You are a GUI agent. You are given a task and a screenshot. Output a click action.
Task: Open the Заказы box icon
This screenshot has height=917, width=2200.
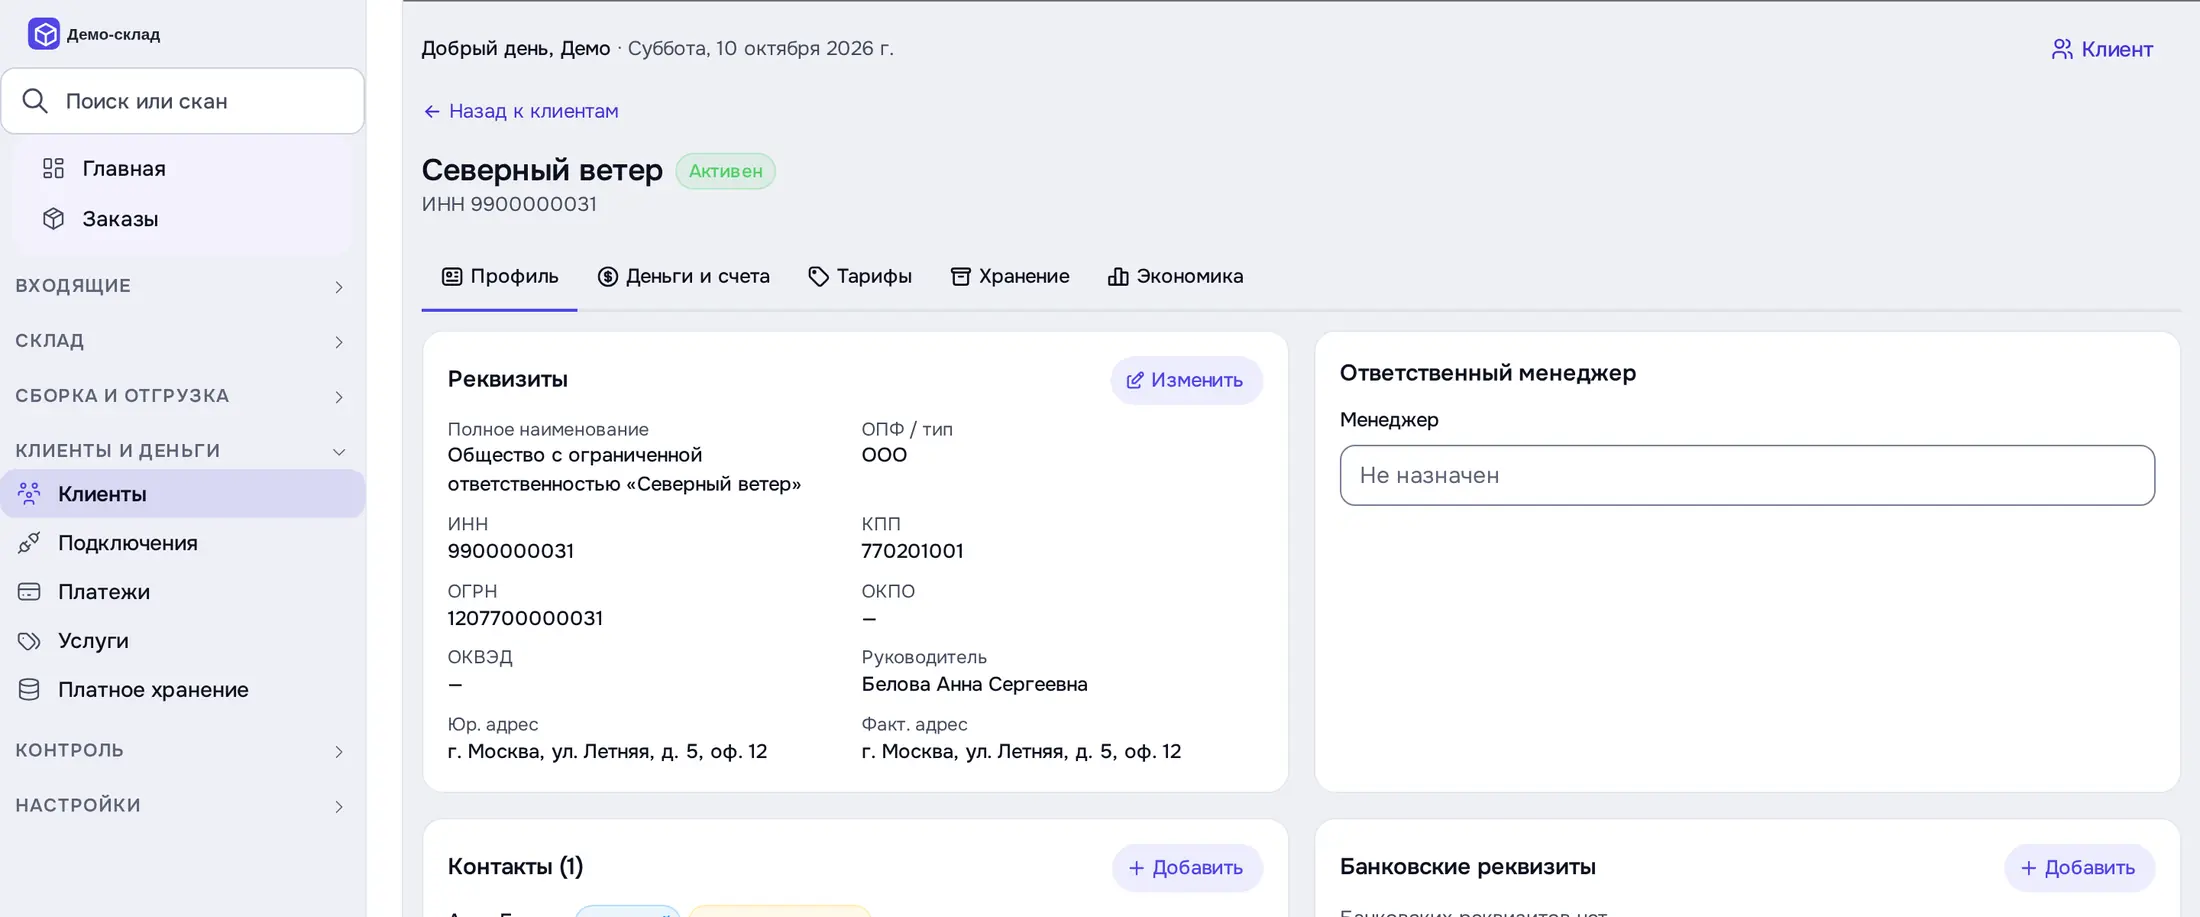pos(53,218)
